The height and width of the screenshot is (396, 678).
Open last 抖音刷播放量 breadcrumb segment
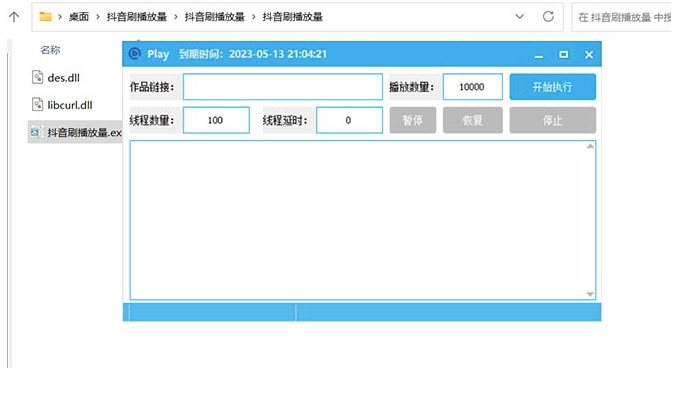[292, 17]
